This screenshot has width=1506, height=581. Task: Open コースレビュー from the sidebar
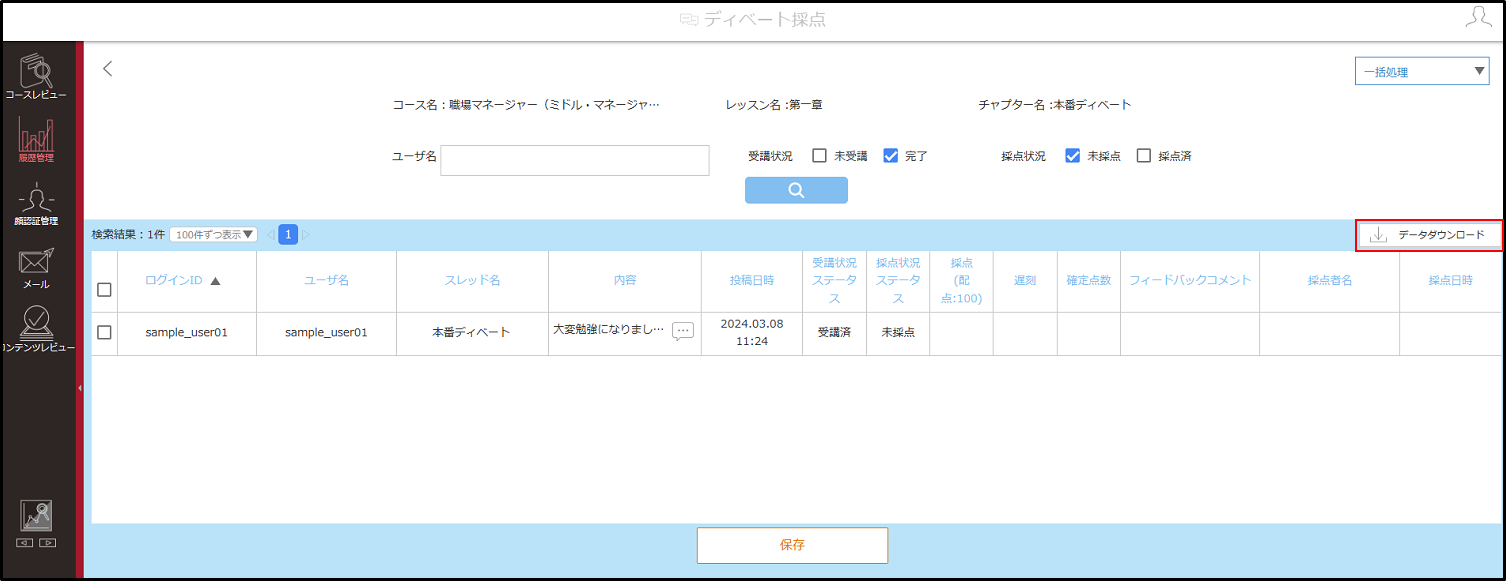tap(36, 76)
